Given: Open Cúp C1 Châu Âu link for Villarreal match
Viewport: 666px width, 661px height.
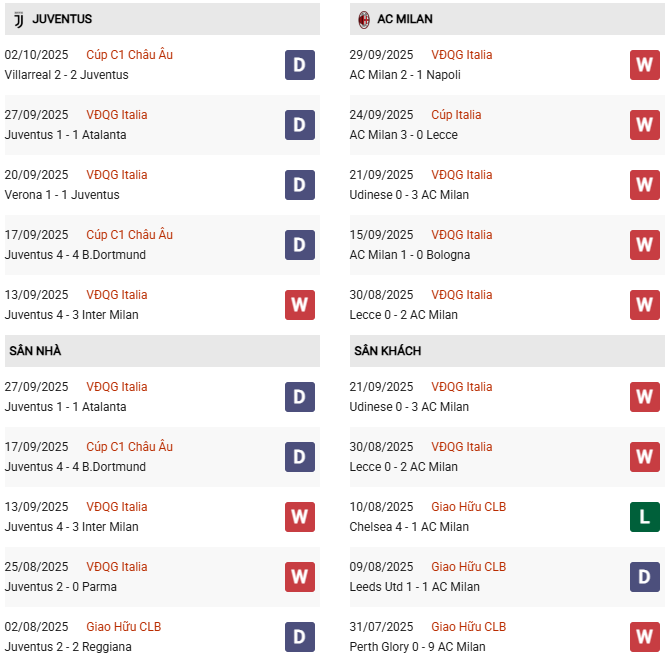Looking at the screenshot, I should [x=129, y=55].
